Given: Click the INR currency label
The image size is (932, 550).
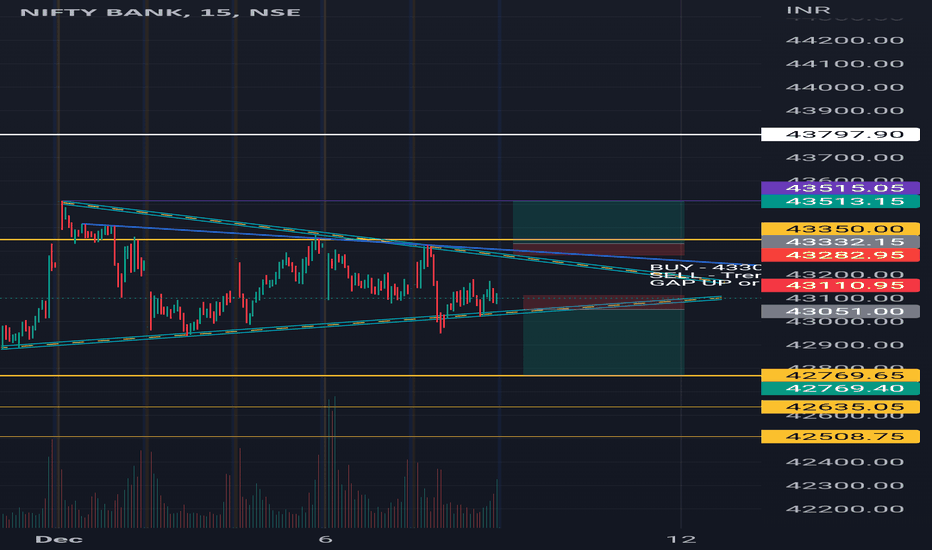Looking at the screenshot, I should point(808,10).
